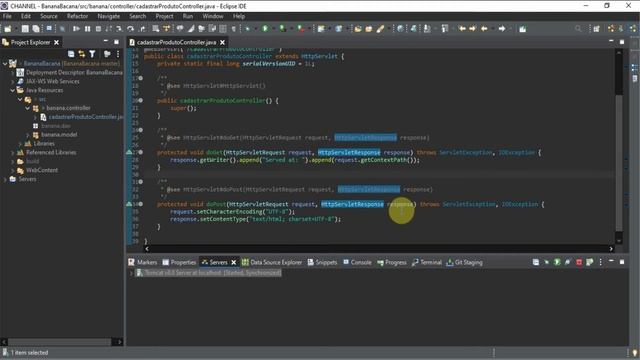The height and width of the screenshot is (360, 640).
Task: Click the Terminate (stop square) toolbar icon
Action: 98,29
